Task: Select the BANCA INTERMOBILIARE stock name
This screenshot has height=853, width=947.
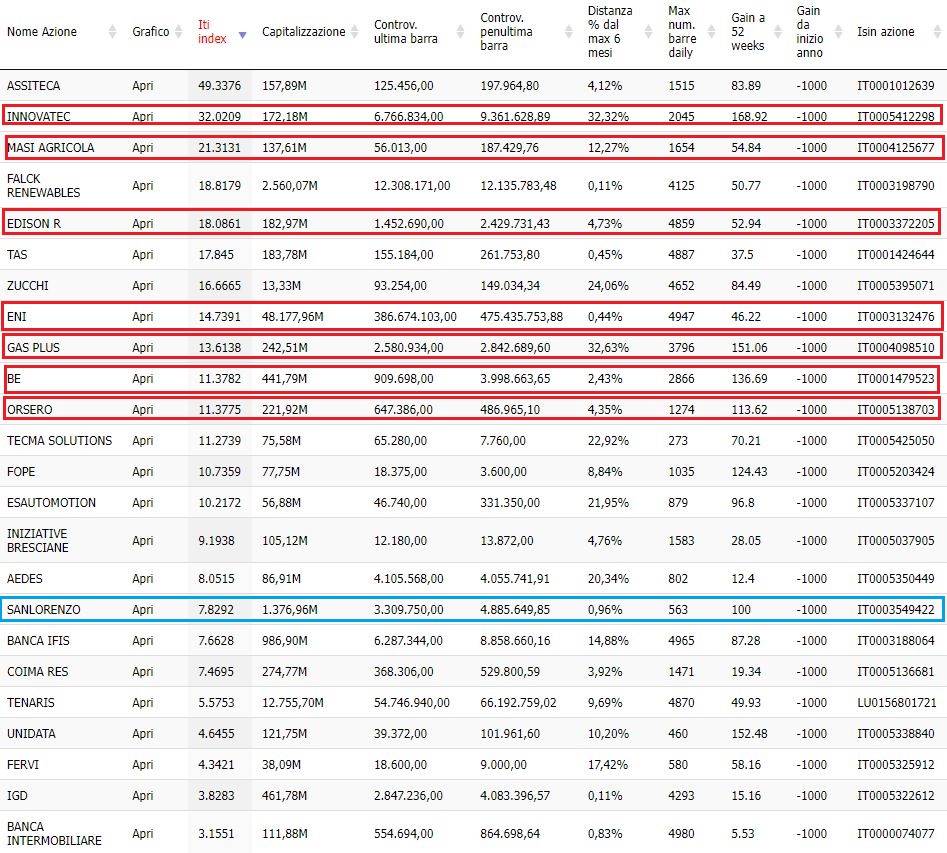Action: click(54, 834)
